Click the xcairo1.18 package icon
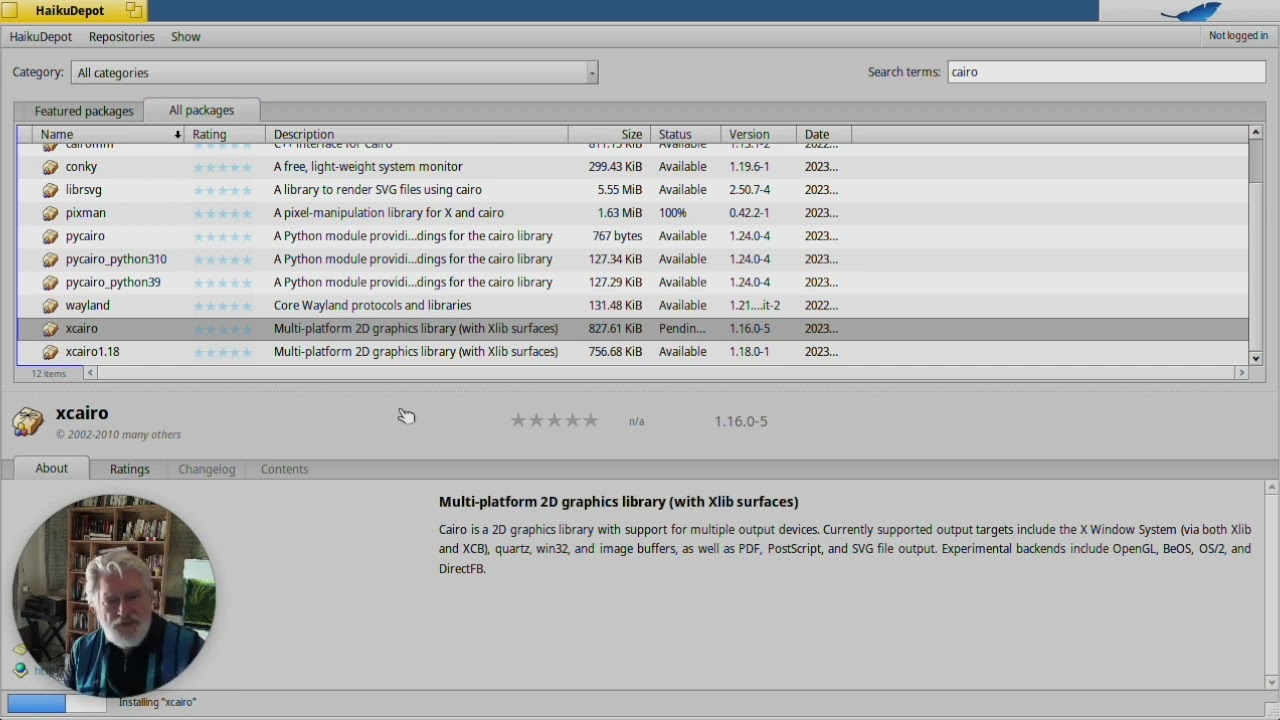The height and width of the screenshot is (720, 1280). point(50,352)
